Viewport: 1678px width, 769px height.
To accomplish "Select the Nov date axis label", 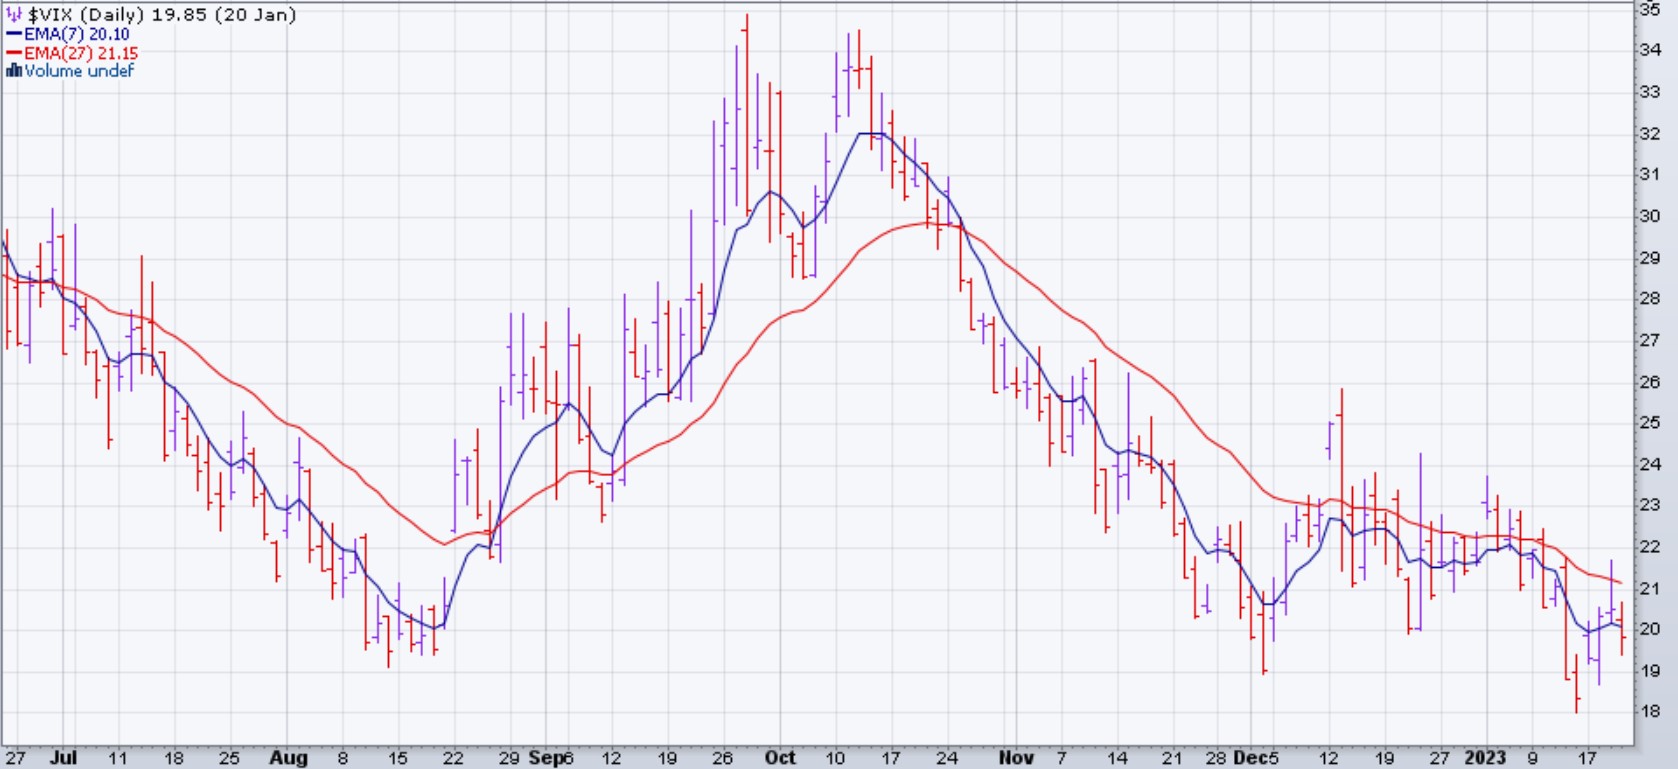I will tap(1016, 758).
